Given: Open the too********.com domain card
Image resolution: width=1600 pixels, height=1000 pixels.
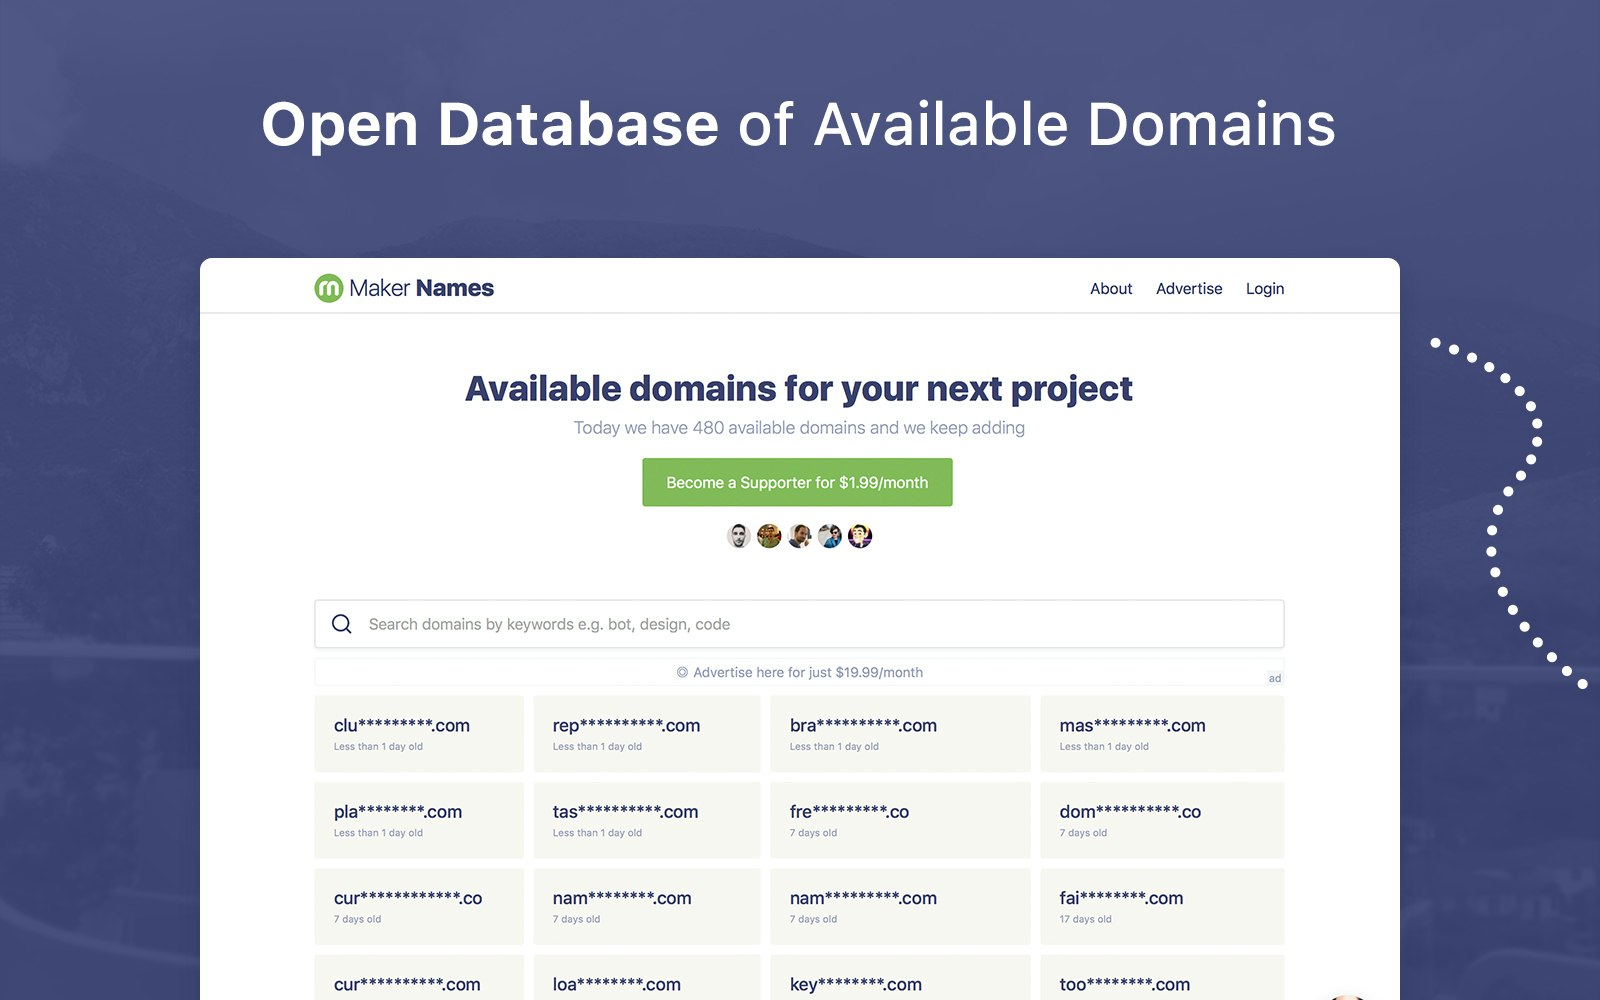Looking at the screenshot, I should tap(1162, 978).
